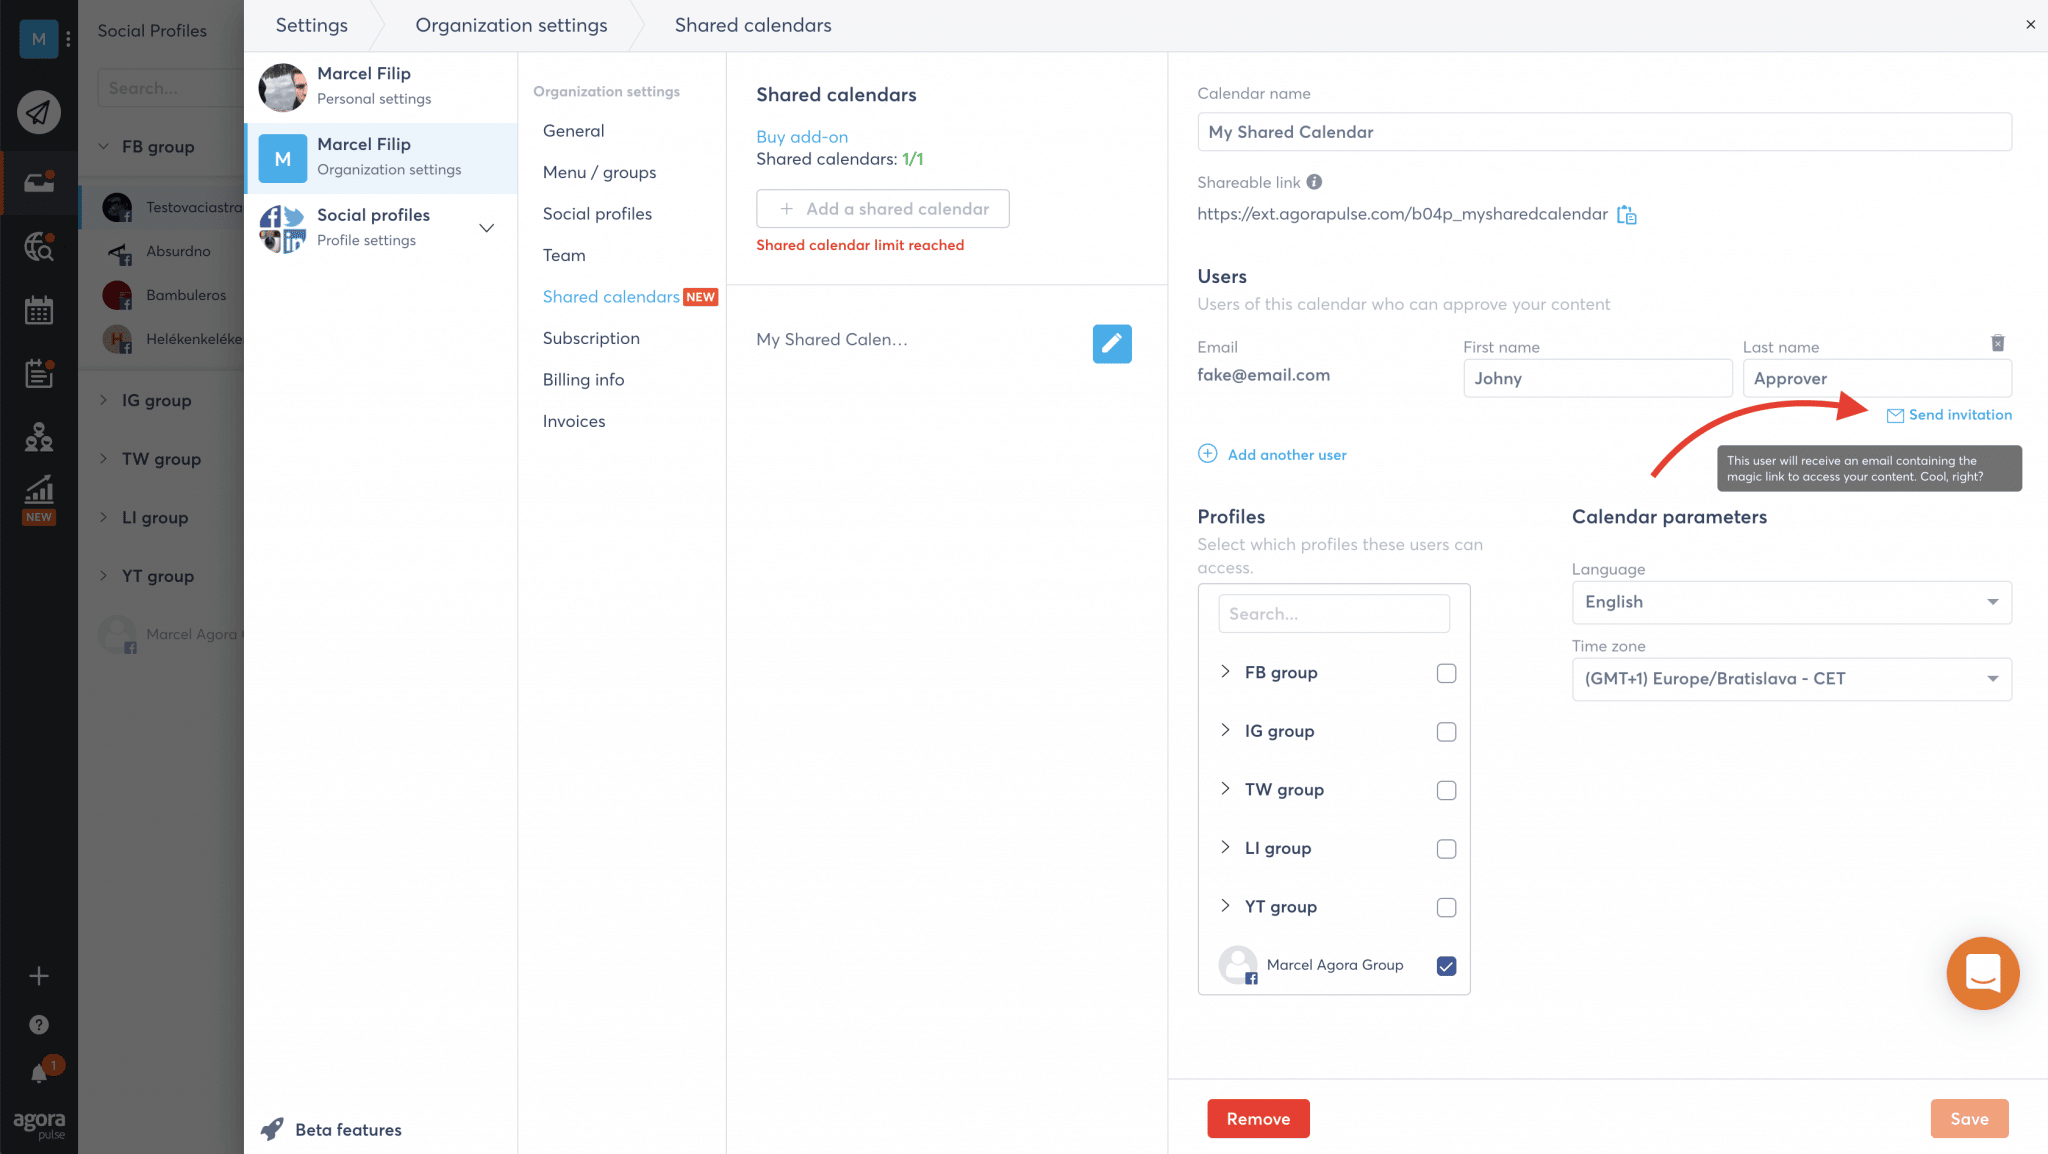Copy the shareable link with clipboard icon
This screenshot has width=2048, height=1154.
[1626, 215]
